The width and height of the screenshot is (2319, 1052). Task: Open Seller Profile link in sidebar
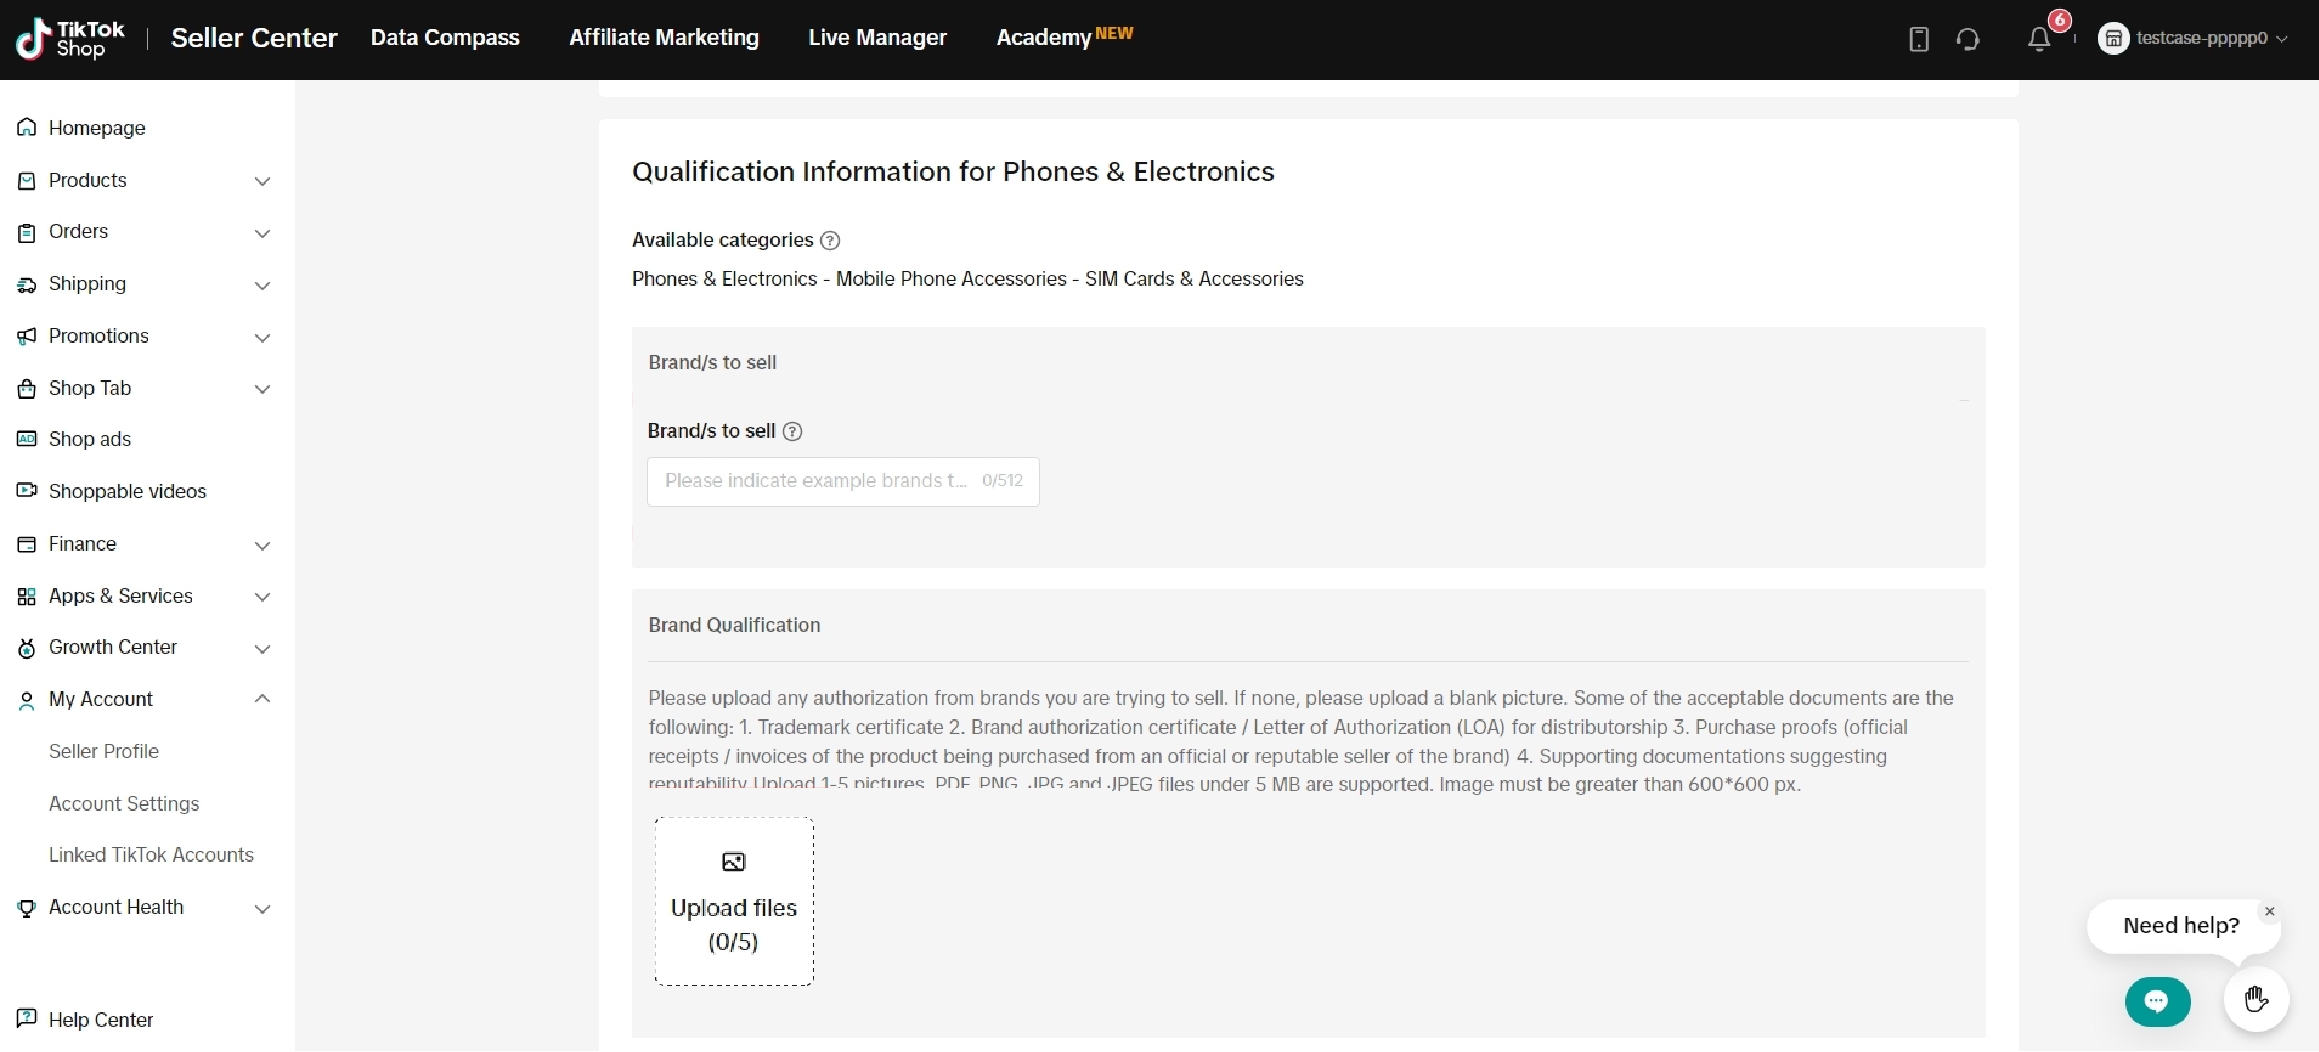pyautogui.click(x=104, y=752)
